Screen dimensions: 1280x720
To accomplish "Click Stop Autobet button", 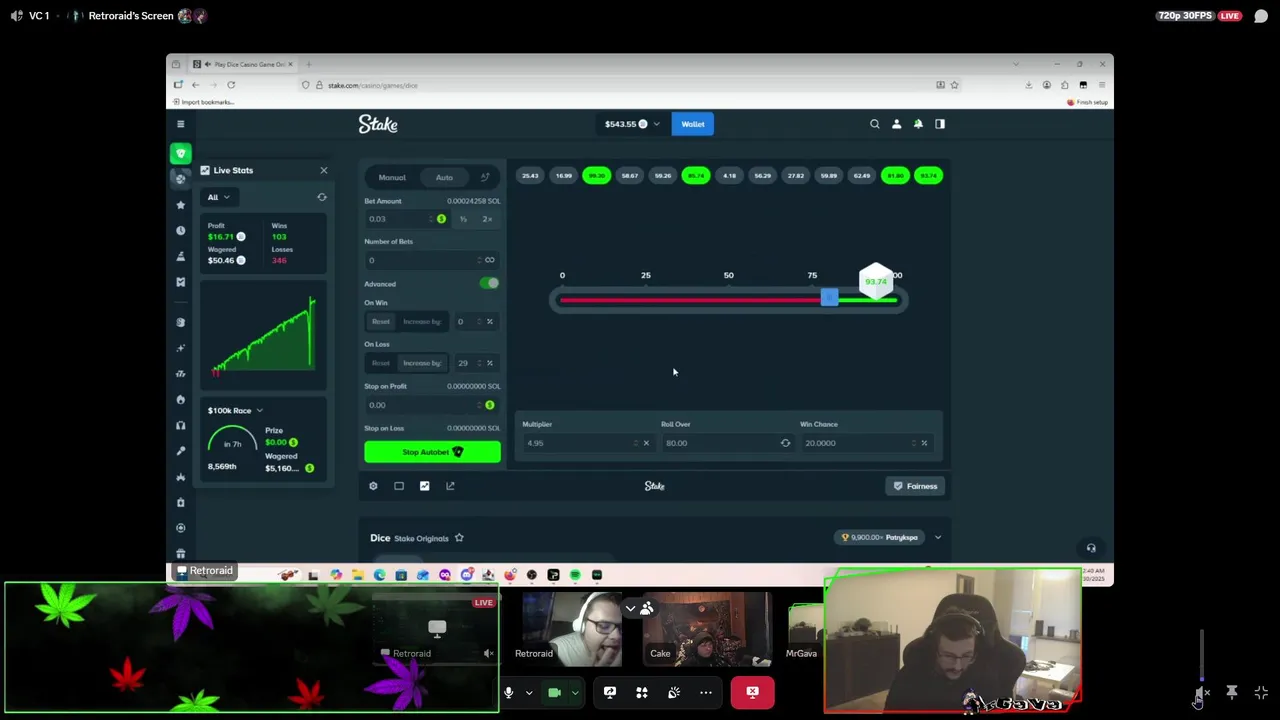I will pos(432,452).
